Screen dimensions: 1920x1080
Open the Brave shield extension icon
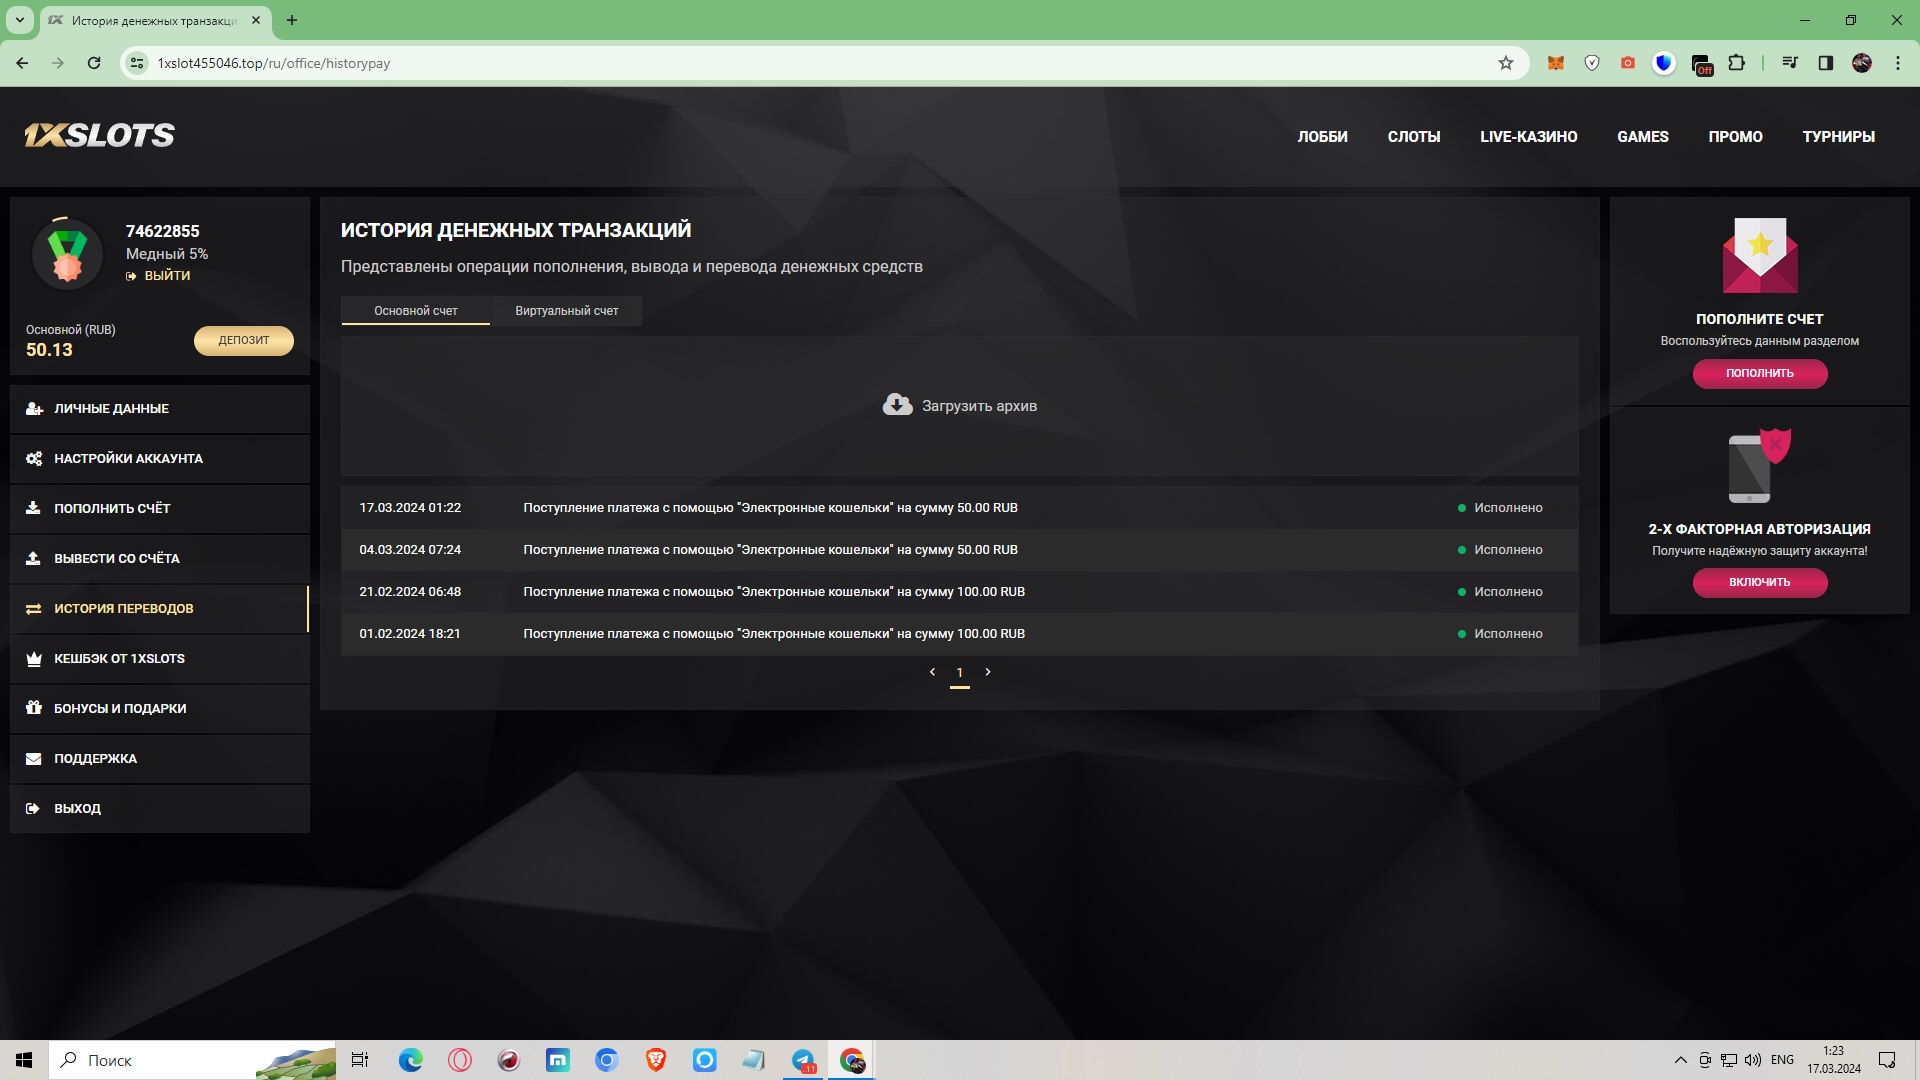pos(1592,63)
